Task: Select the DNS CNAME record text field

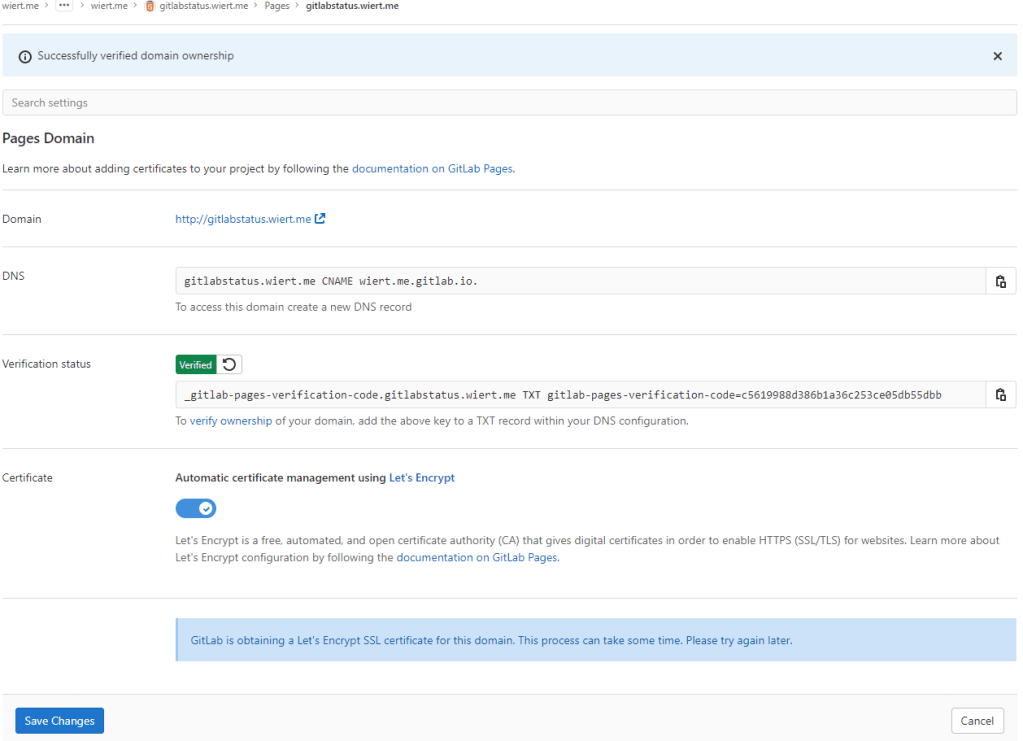Action: coord(500,280)
